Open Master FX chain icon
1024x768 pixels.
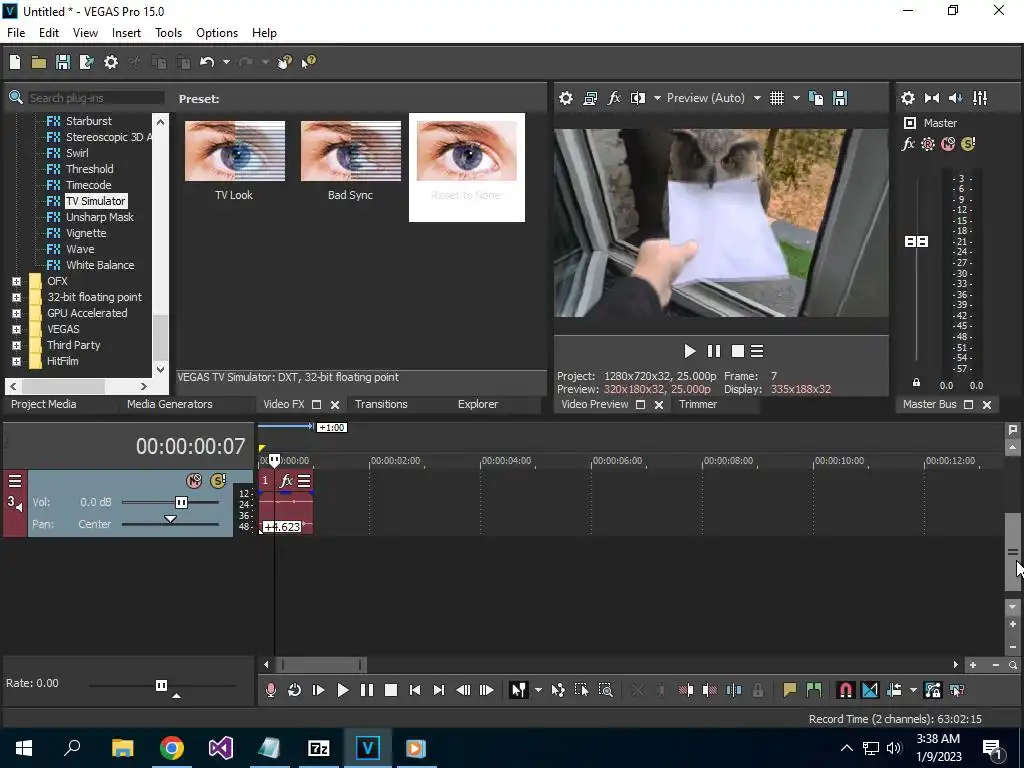[x=908, y=144]
